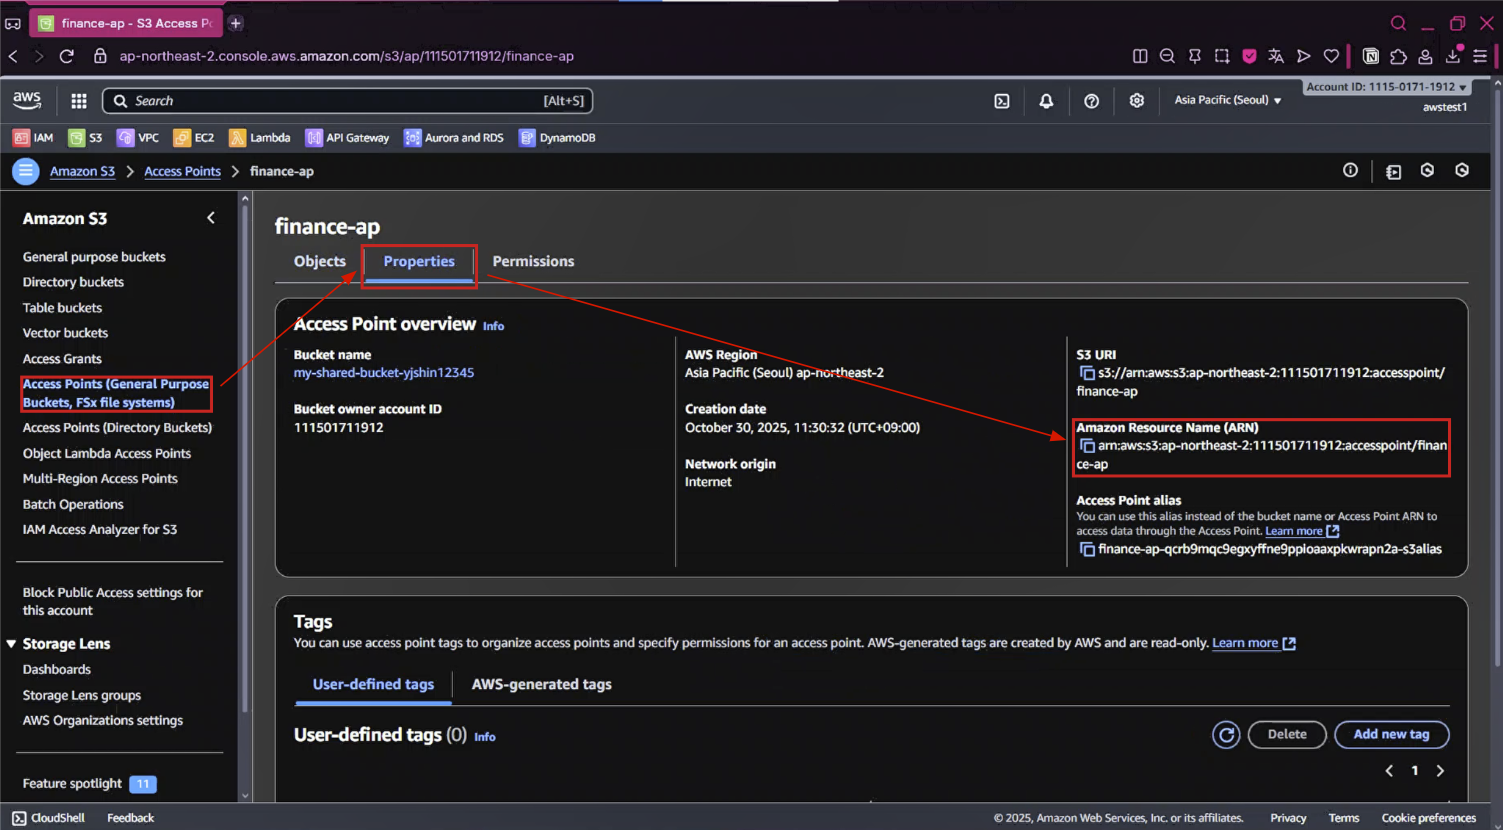The width and height of the screenshot is (1503, 830).
Task: Switch to the Properties tab
Action: pos(419,262)
